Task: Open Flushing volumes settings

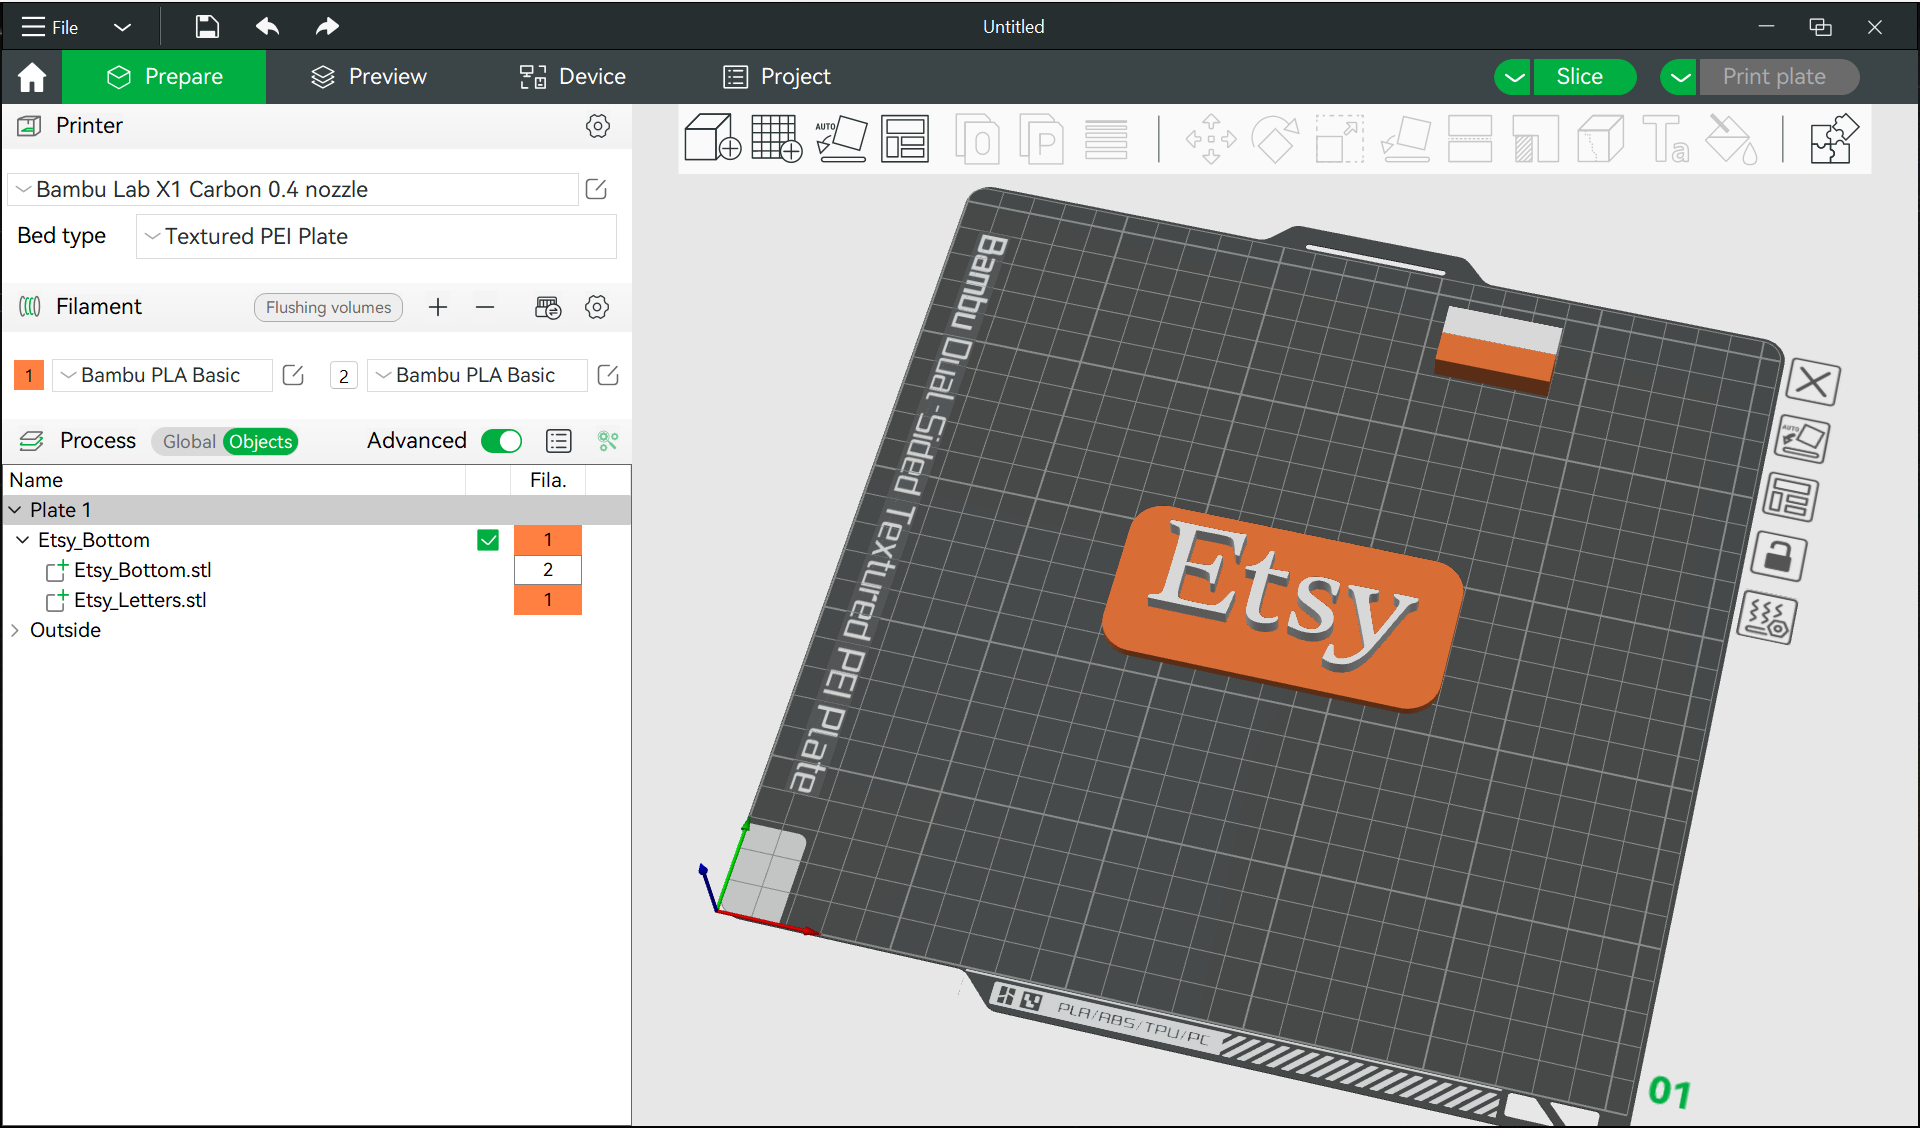Action: coord(328,307)
